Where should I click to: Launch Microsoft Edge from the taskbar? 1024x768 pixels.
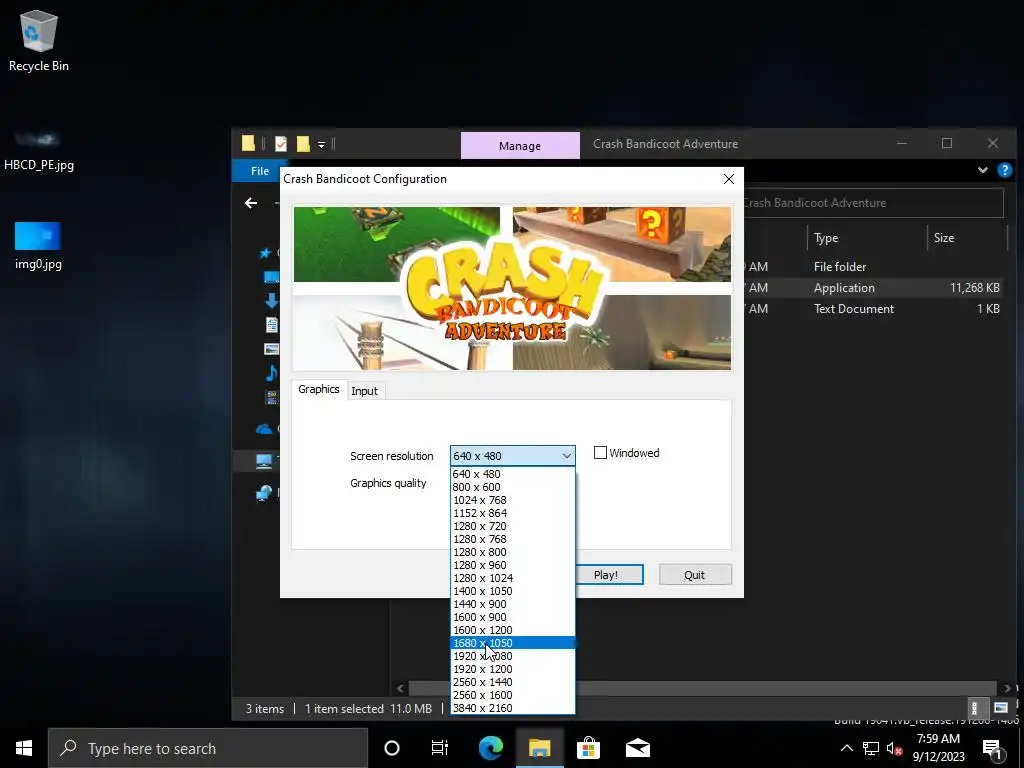pos(490,748)
